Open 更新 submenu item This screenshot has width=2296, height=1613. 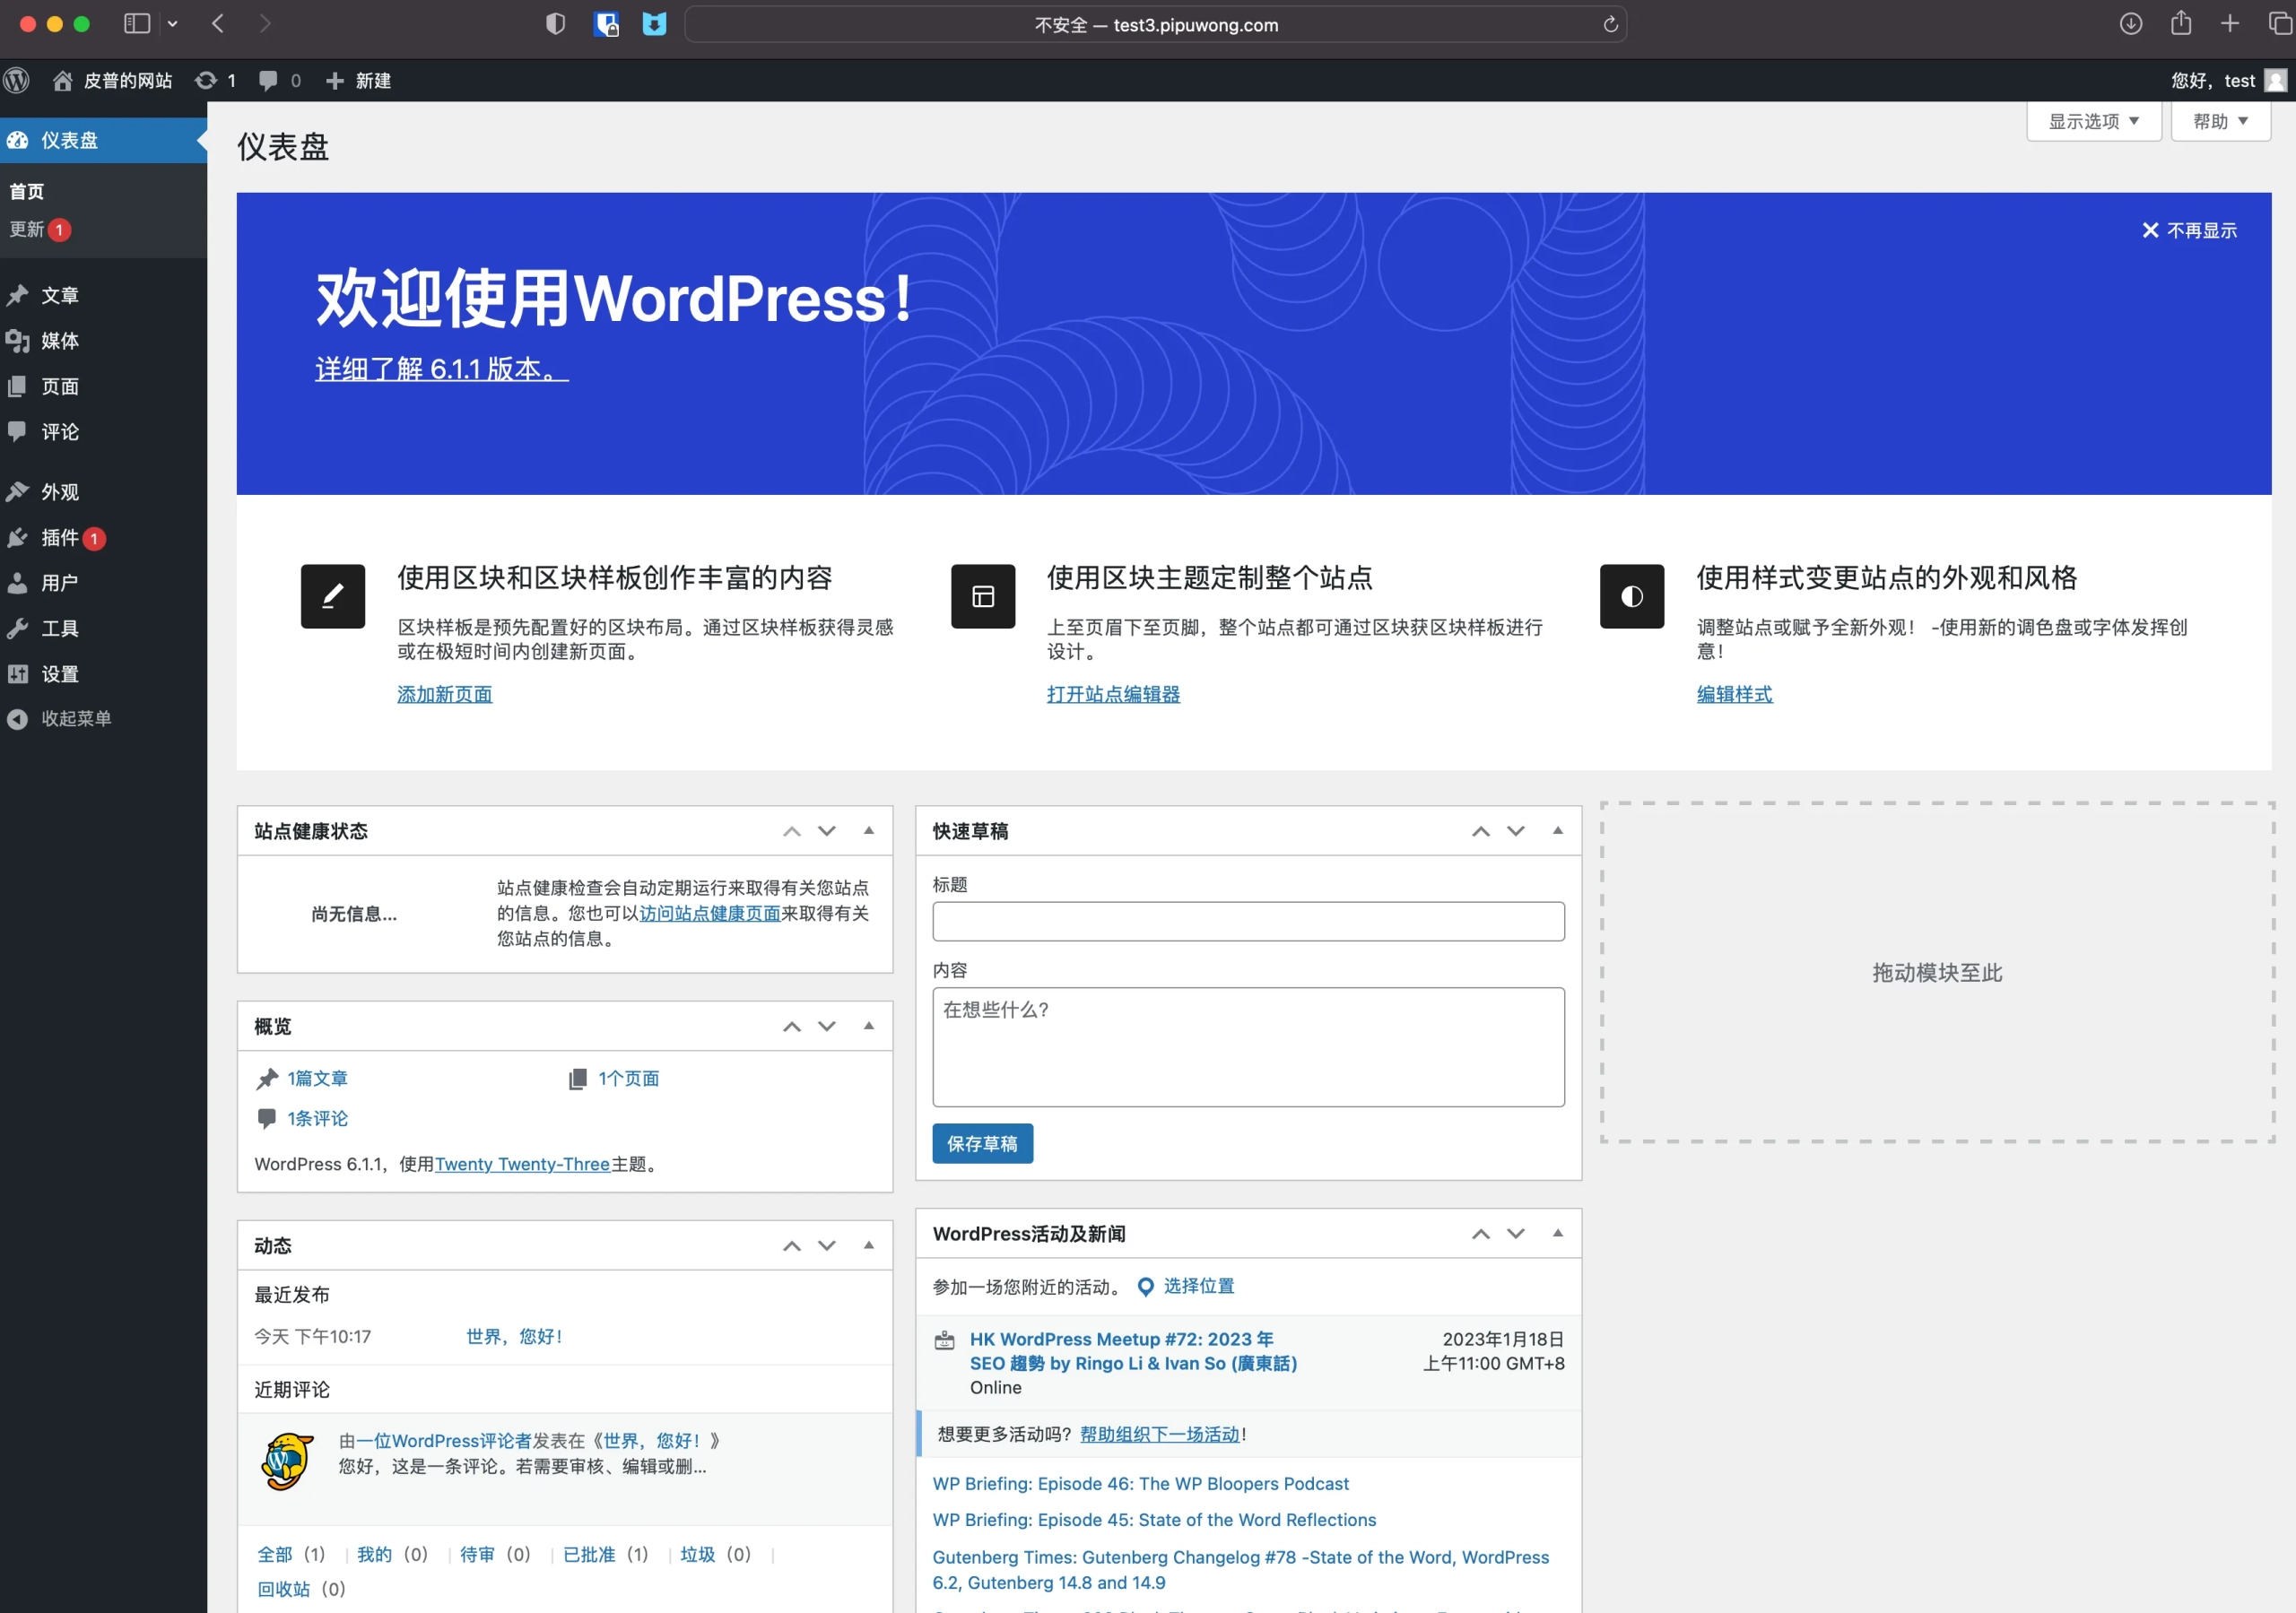[40, 230]
